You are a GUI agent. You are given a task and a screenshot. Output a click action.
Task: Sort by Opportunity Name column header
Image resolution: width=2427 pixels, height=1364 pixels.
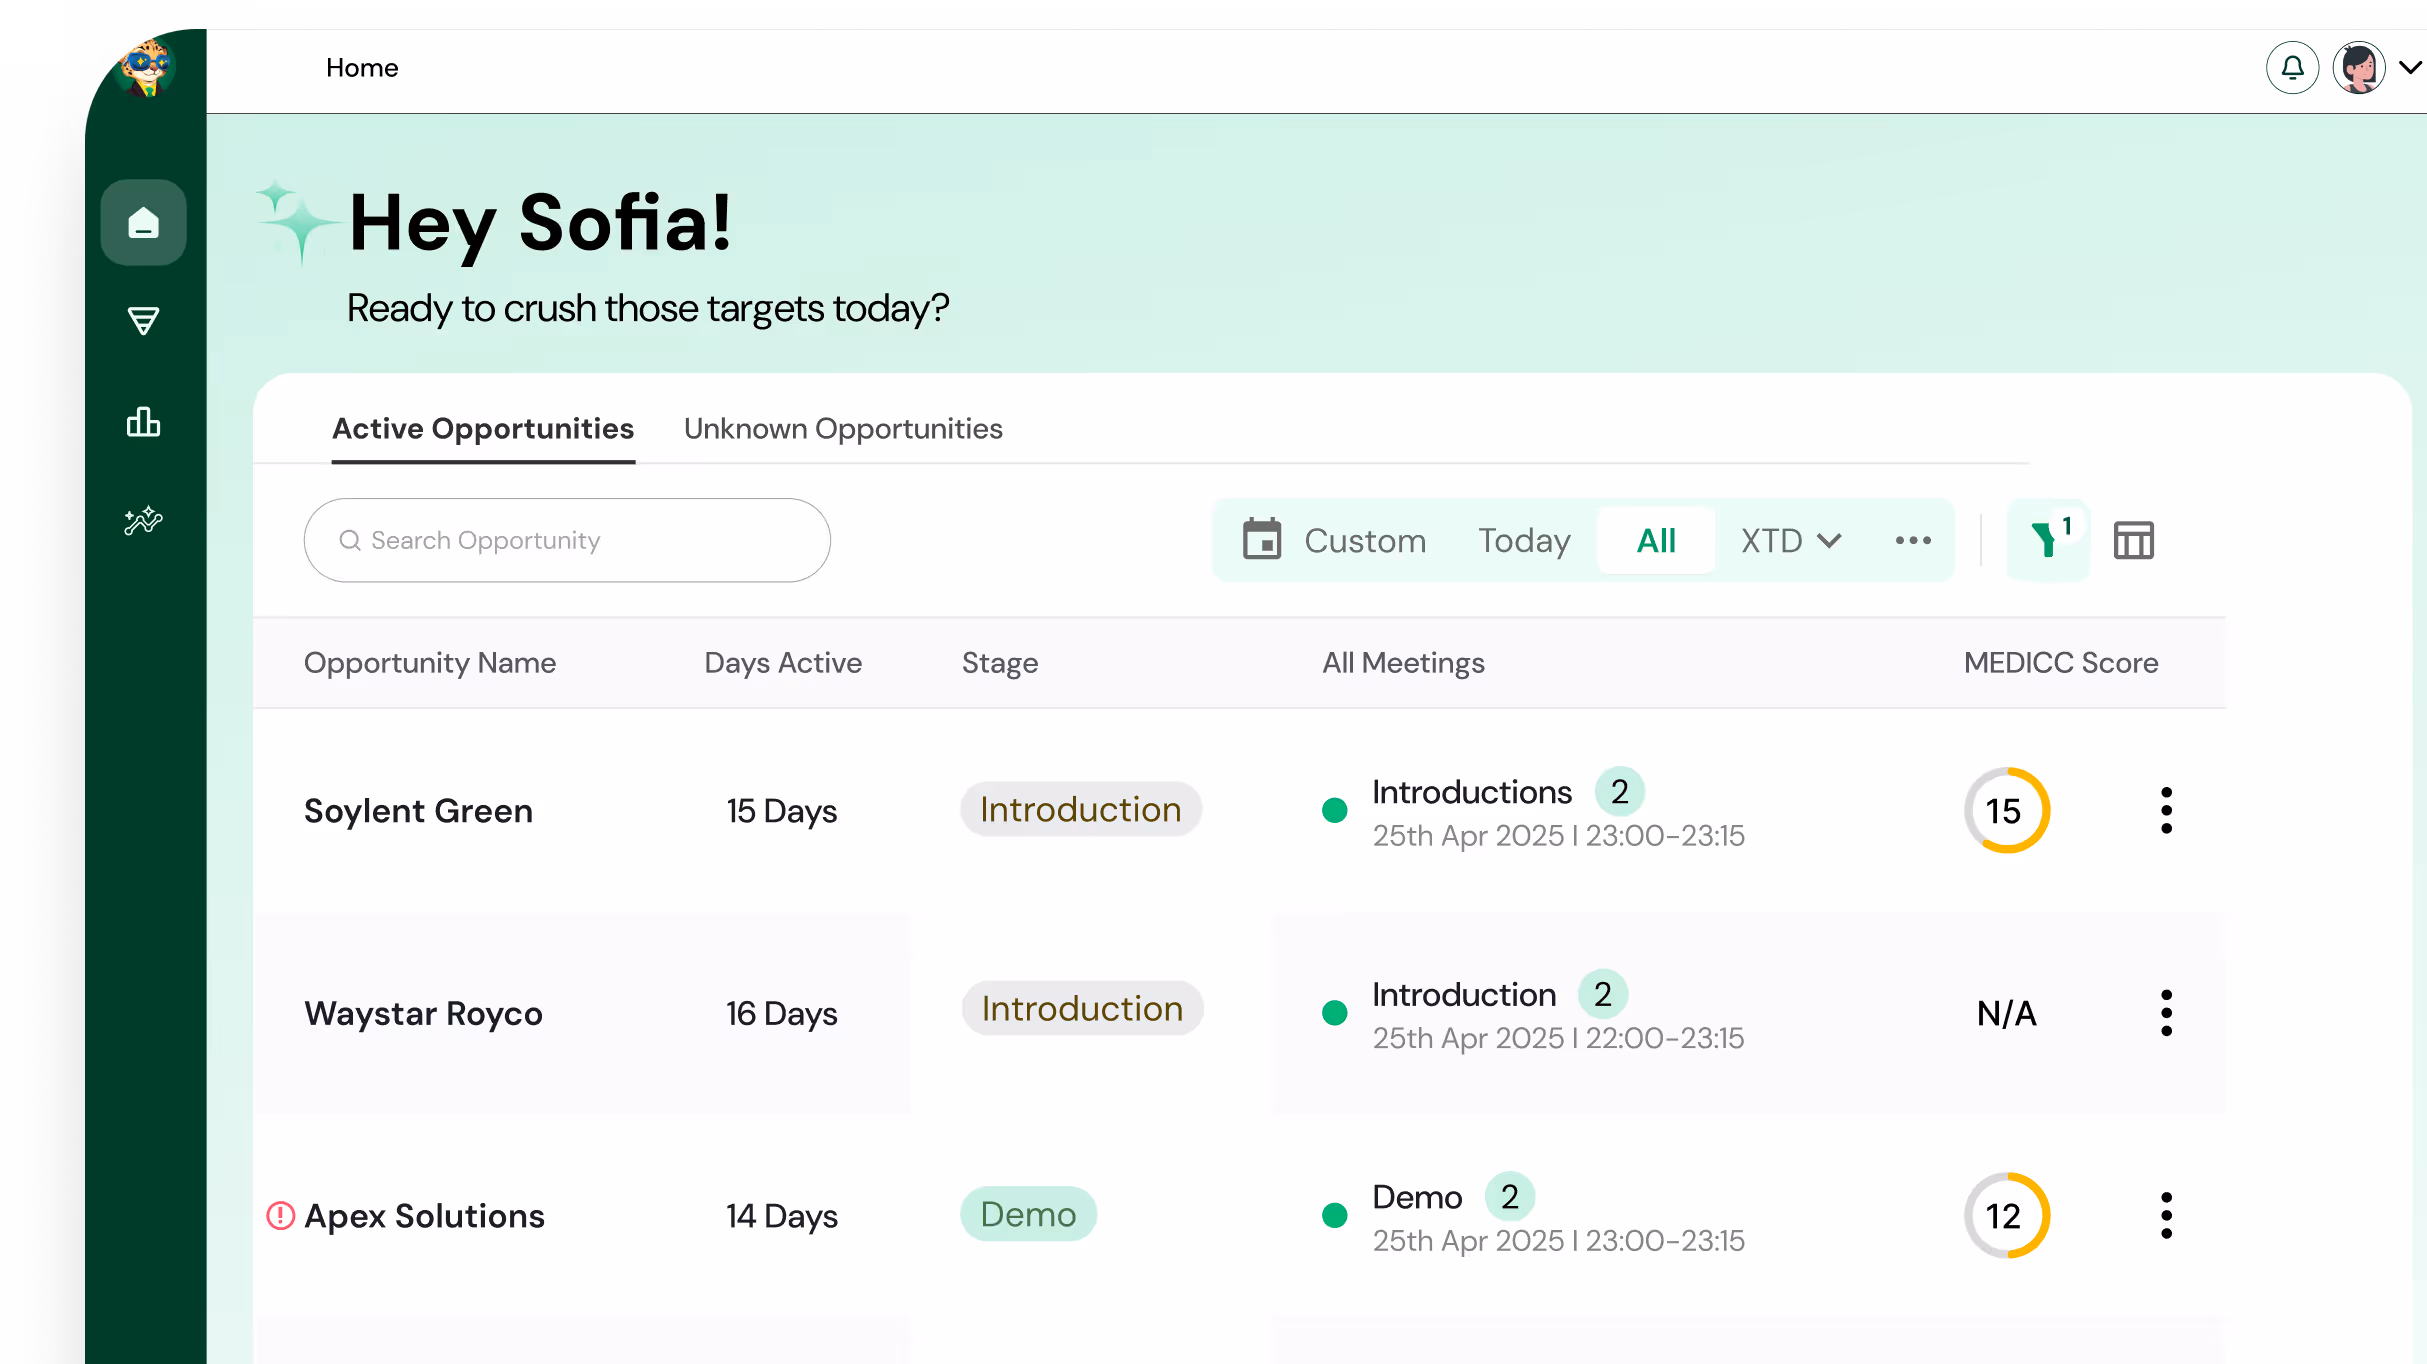point(430,663)
